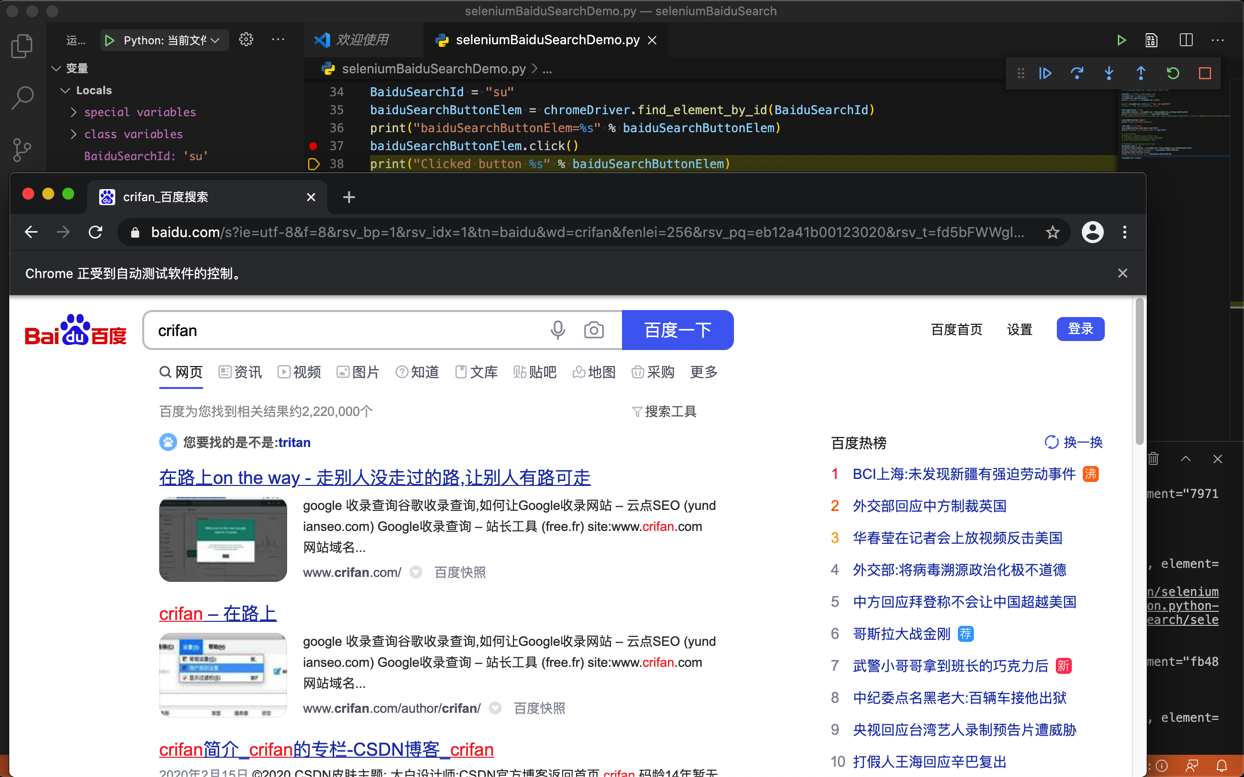
Task: Refresh hot list with 换一换
Action: pyautogui.click(x=1073, y=442)
